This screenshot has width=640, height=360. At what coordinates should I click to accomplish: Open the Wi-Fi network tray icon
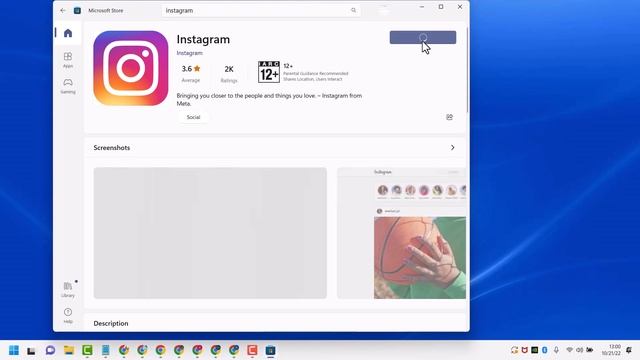point(570,350)
